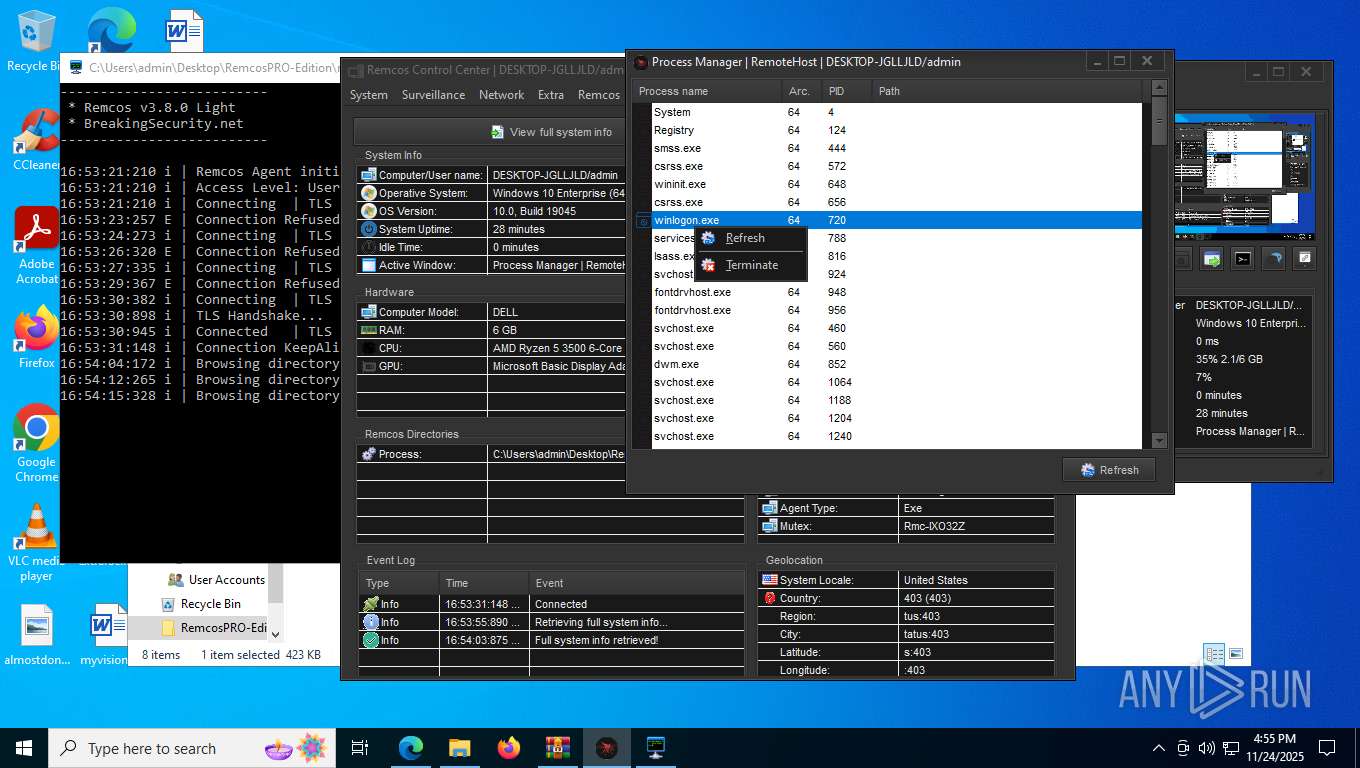Open the Remcos app on the taskbar
The width and height of the screenshot is (1360, 768).
point(607,747)
